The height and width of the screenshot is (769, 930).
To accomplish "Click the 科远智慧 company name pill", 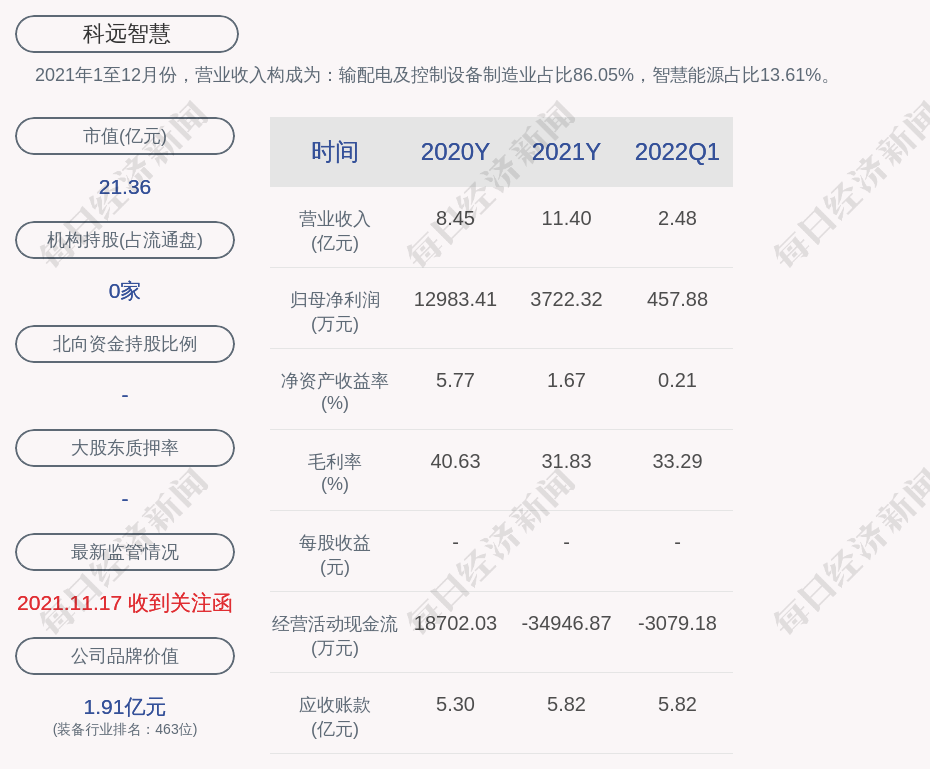I will click(x=126, y=34).
